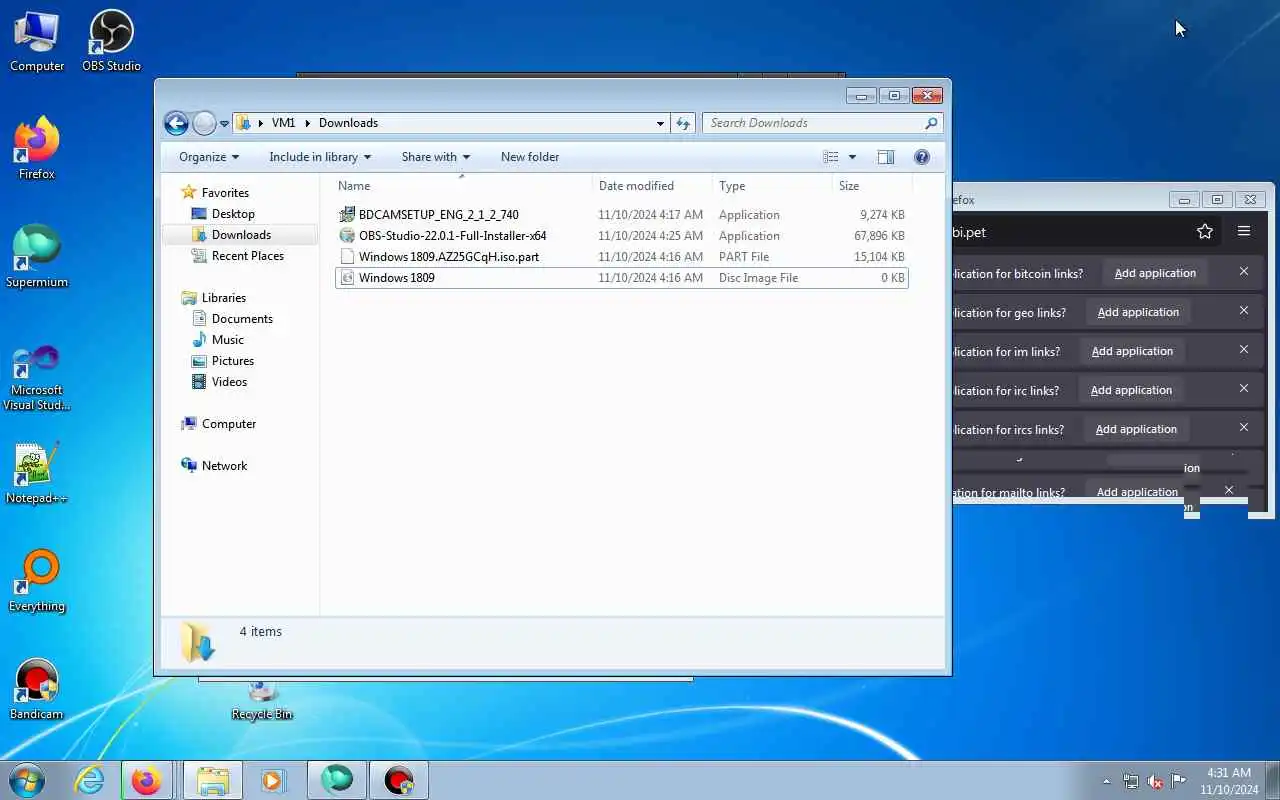The image size is (1280, 800).
Task: Select Desktop under Favorites
Action: click(x=233, y=214)
